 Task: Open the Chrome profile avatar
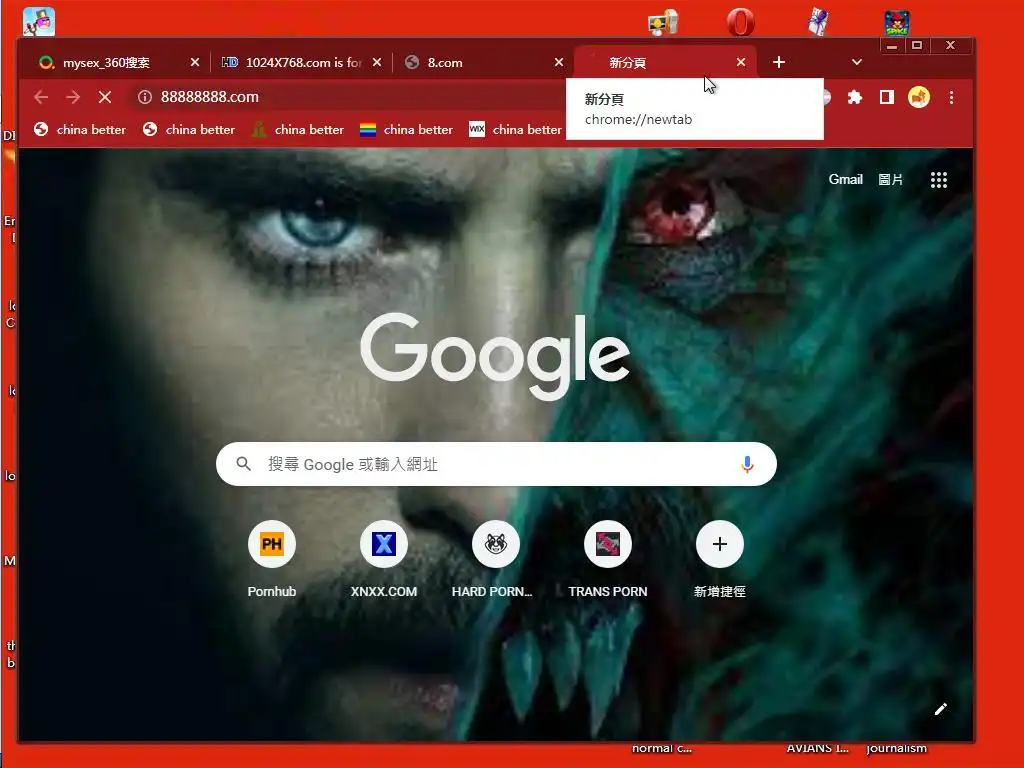coord(919,97)
